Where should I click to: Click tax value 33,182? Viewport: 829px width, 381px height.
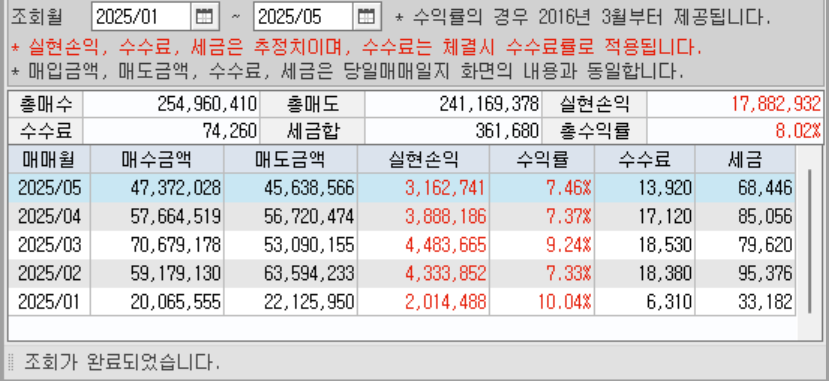(x=766, y=302)
